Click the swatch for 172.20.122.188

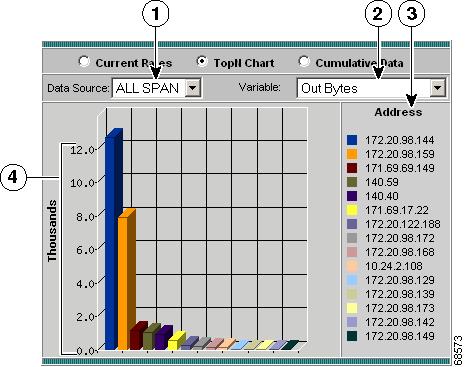352,224
